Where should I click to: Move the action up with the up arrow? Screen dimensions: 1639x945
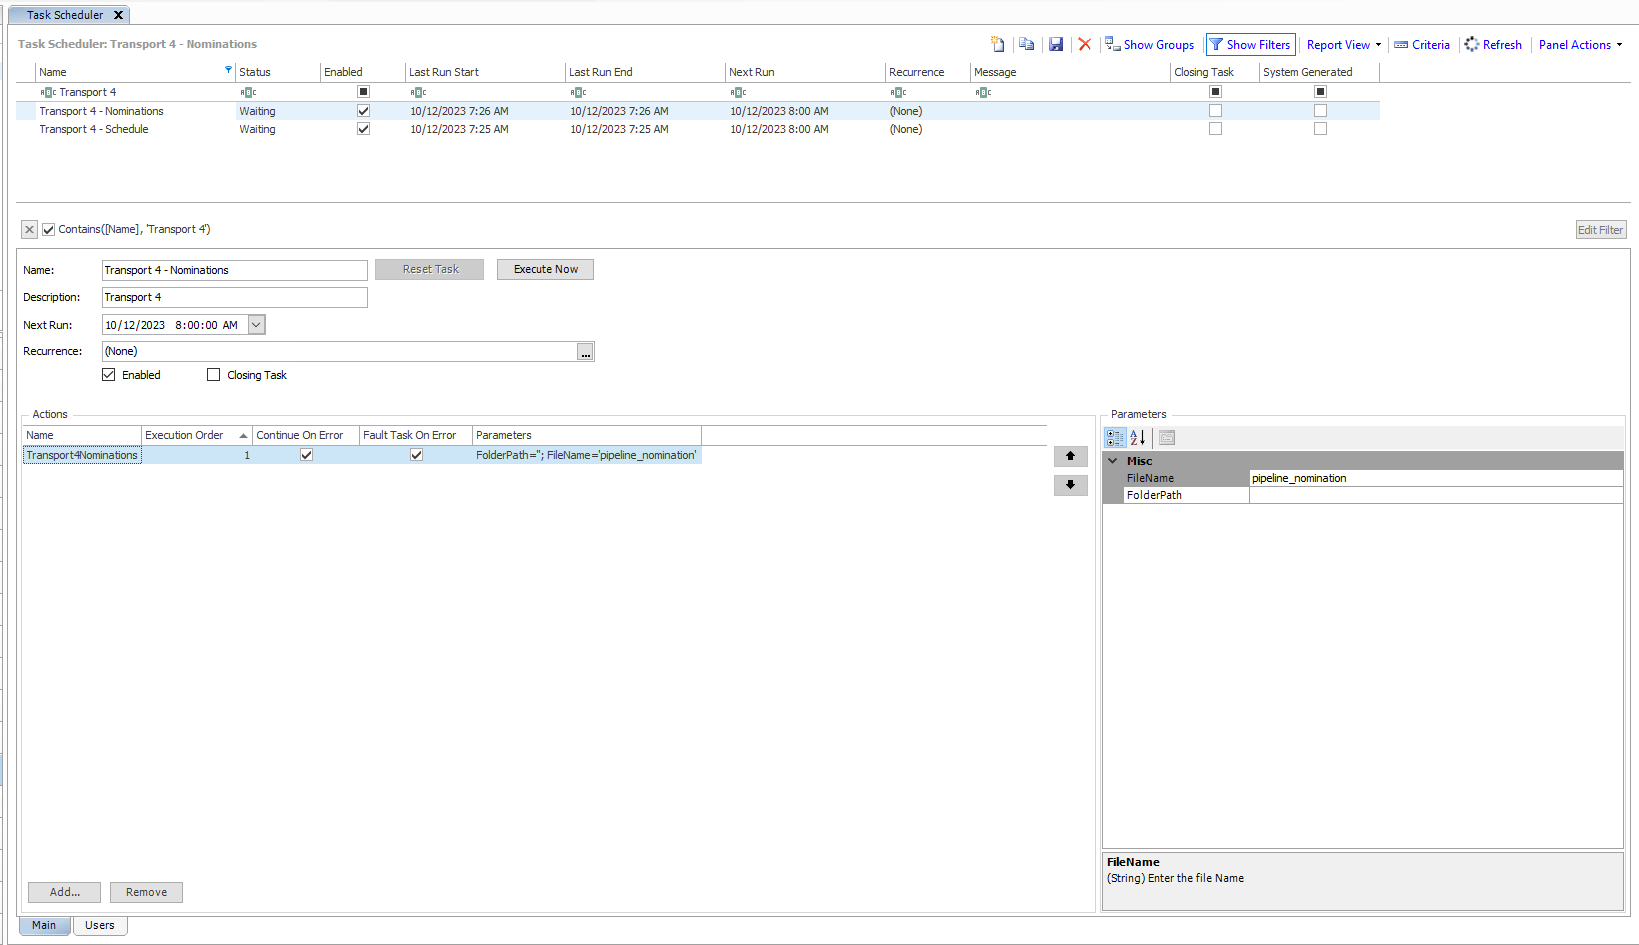[x=1070, y=456]
